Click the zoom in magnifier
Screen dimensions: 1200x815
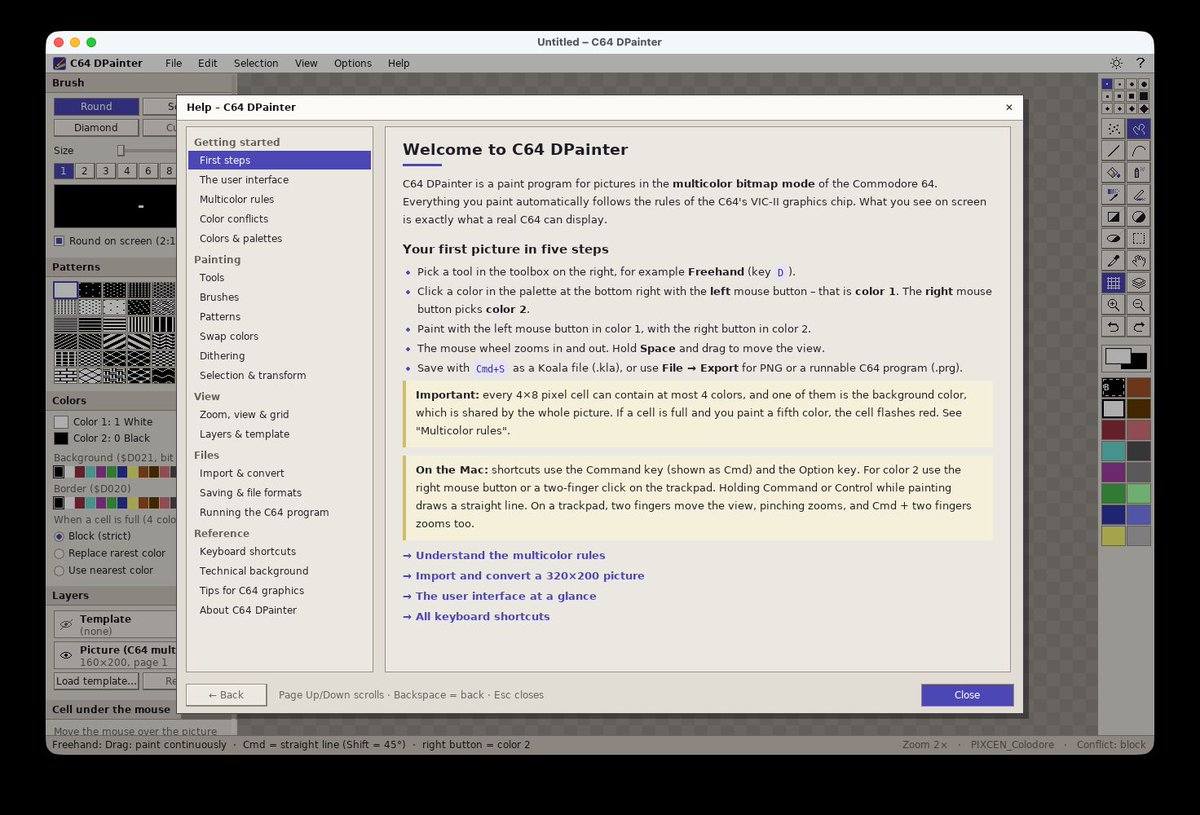[x=1113, y=305]
